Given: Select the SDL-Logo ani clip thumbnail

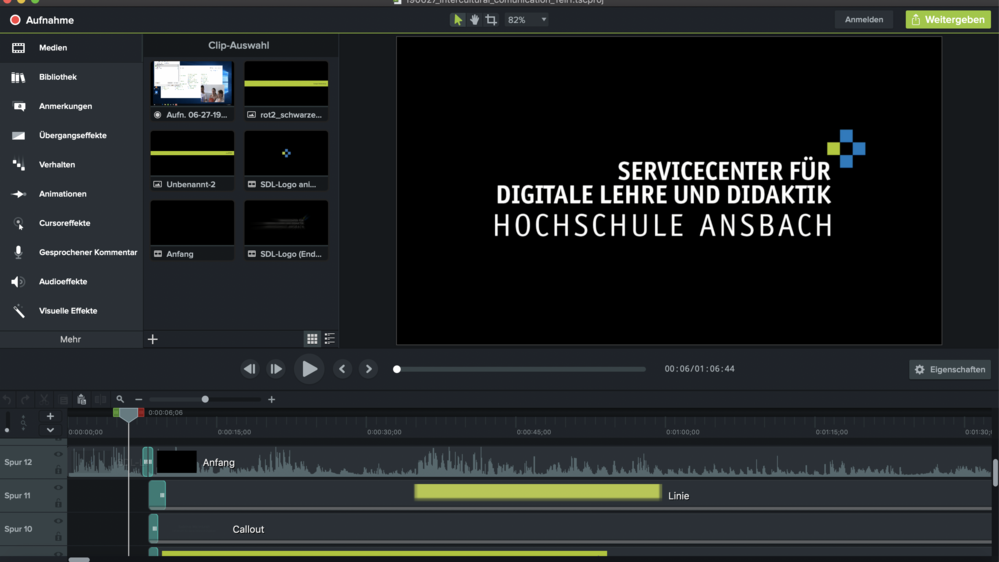Looking at the screenshot, I should coord(286,160).
